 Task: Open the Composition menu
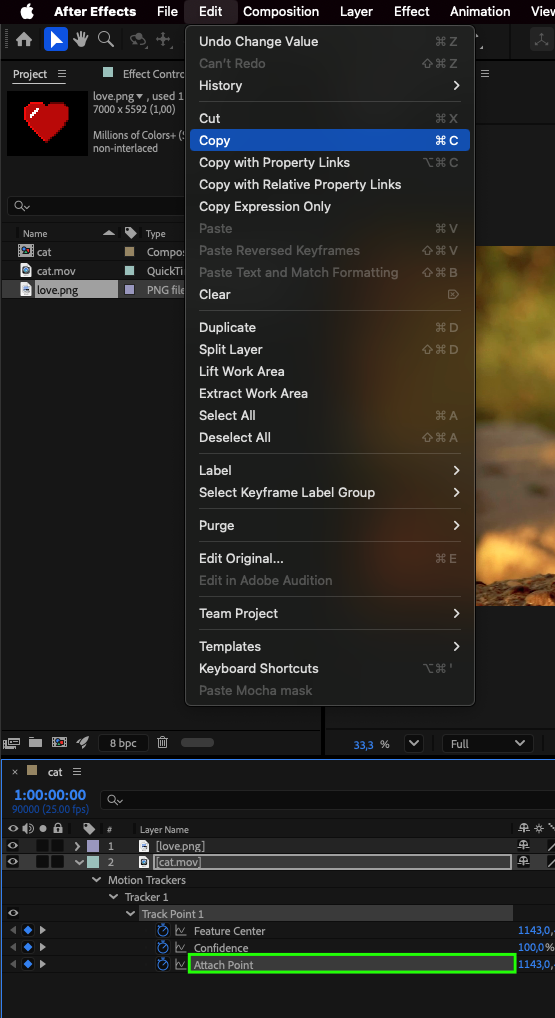pos(281,12)
